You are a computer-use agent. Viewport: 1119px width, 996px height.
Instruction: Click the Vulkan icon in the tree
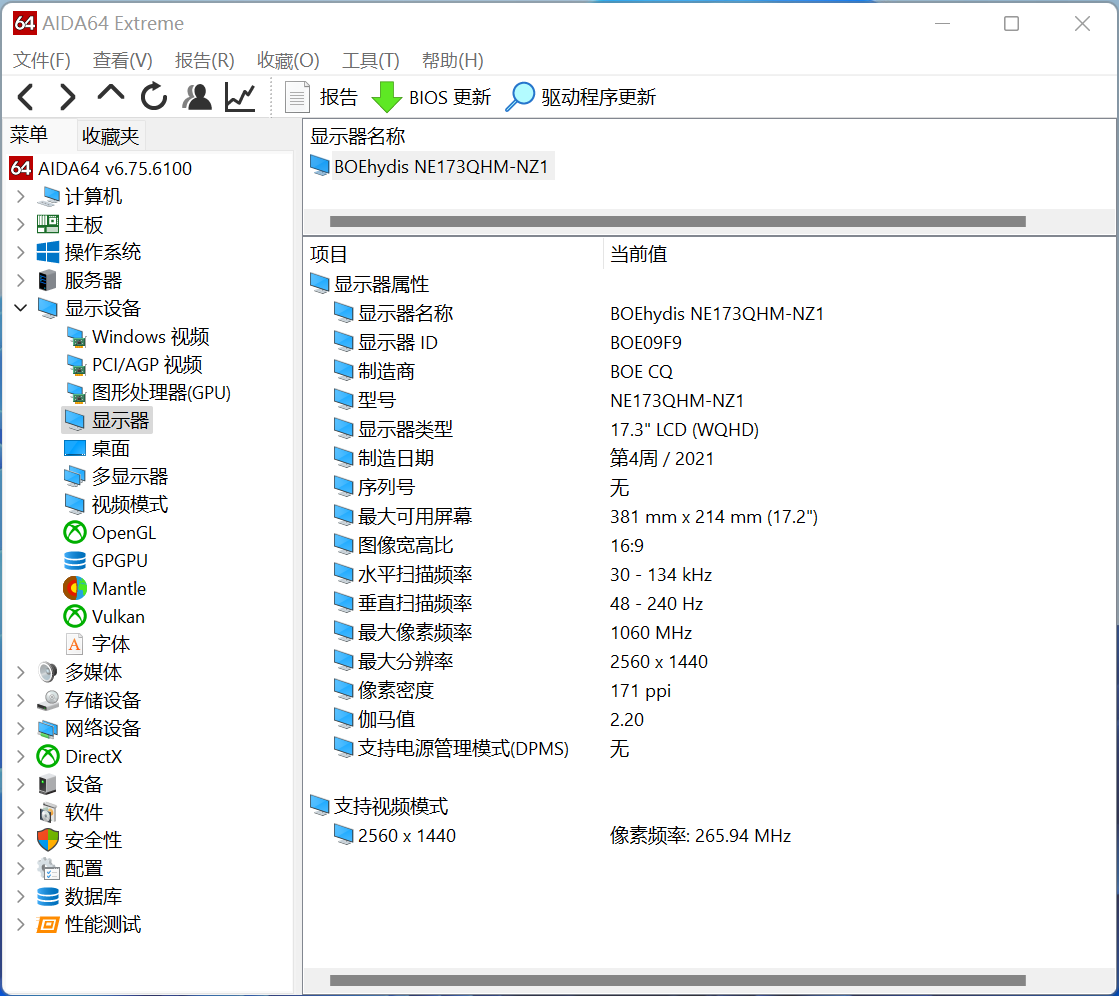(x=75, y=616)
